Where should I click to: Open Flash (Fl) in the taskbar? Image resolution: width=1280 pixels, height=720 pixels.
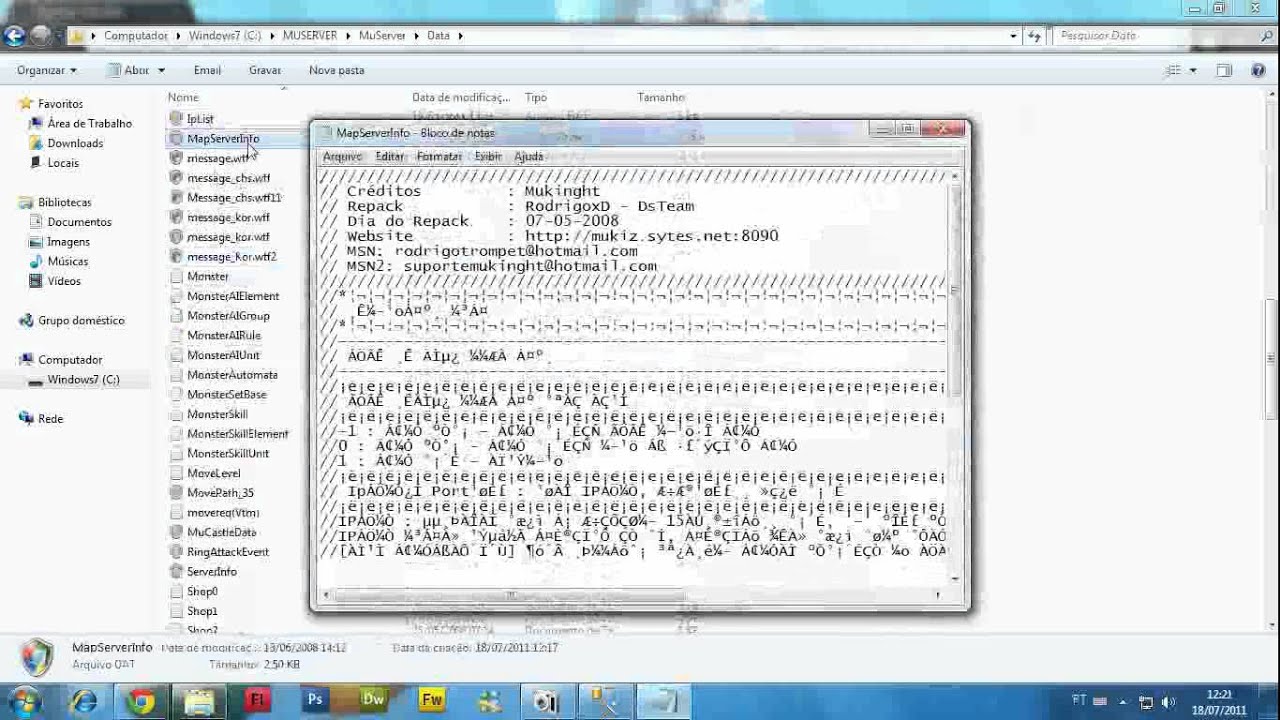pyautogui.click(x=258, y=701)
